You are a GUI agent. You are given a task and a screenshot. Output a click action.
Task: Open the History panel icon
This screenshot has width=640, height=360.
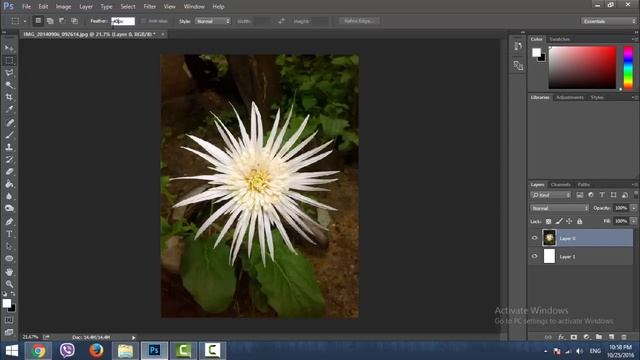pyautogui.click(x=518, y=46)
